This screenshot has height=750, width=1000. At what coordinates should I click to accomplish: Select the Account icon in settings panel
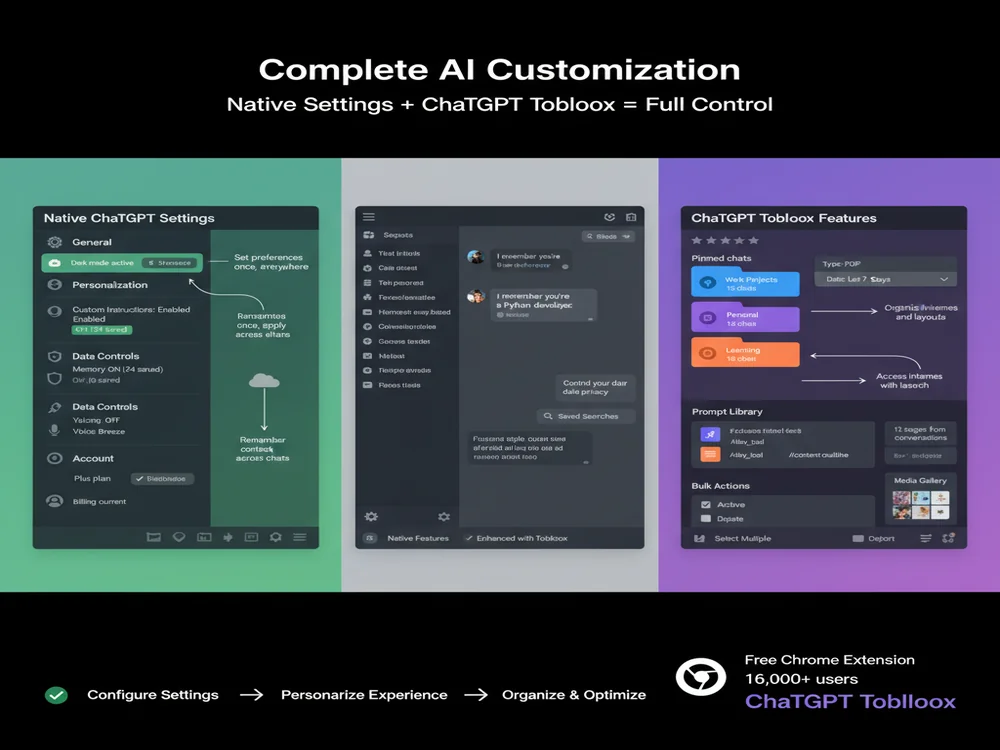click(52, 458)
